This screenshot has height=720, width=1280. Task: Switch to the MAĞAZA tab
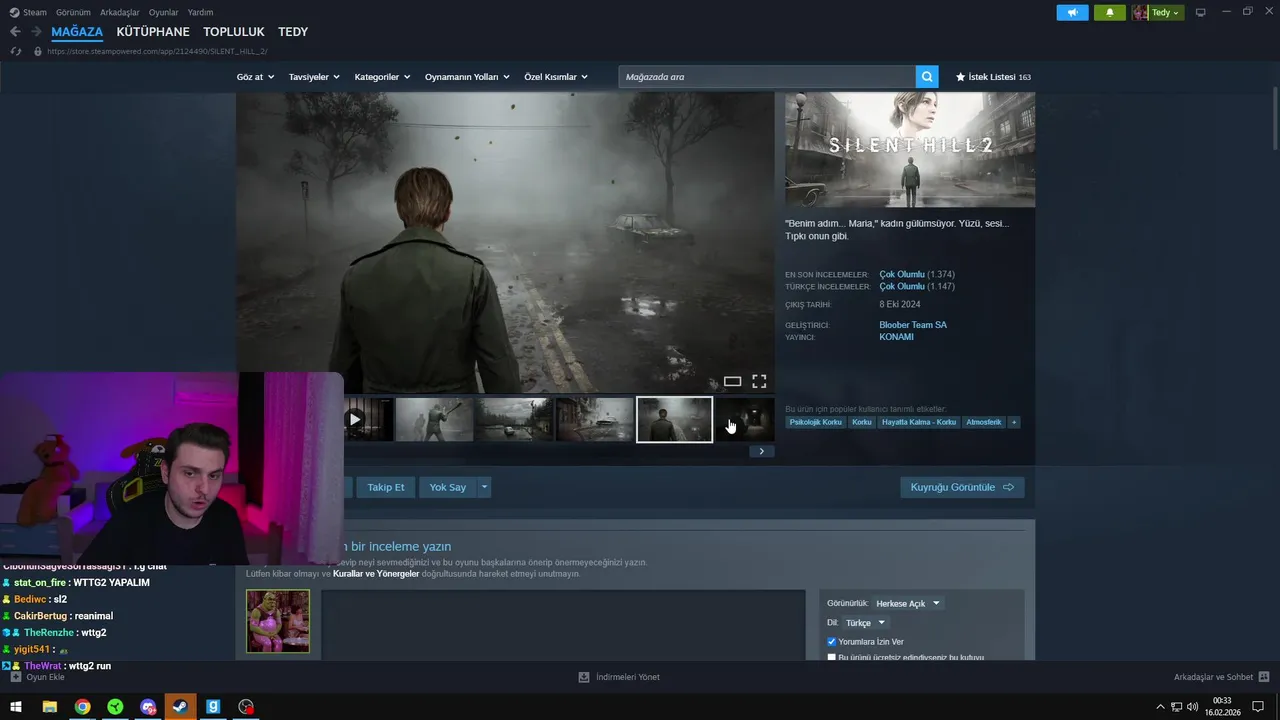pos(77,32)
